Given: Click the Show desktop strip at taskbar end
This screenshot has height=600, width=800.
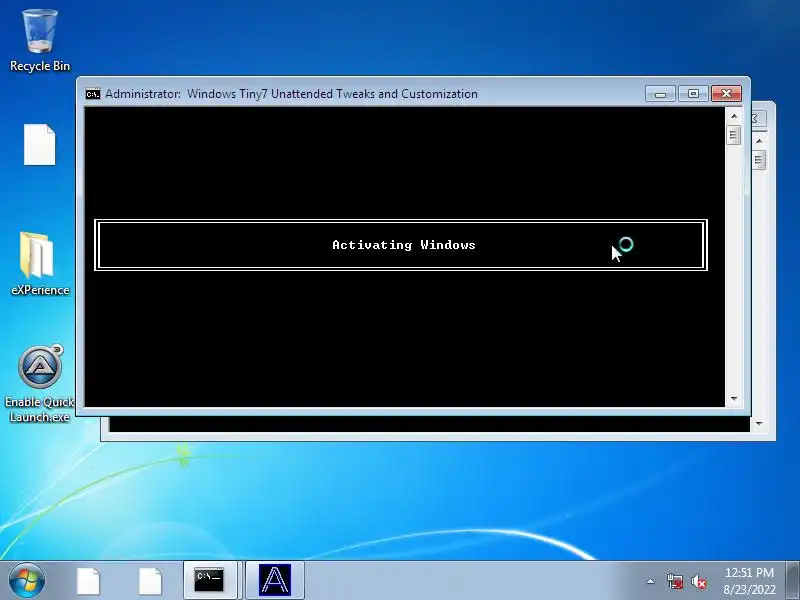Looking at the screenshot, I should tap(793, 580).
